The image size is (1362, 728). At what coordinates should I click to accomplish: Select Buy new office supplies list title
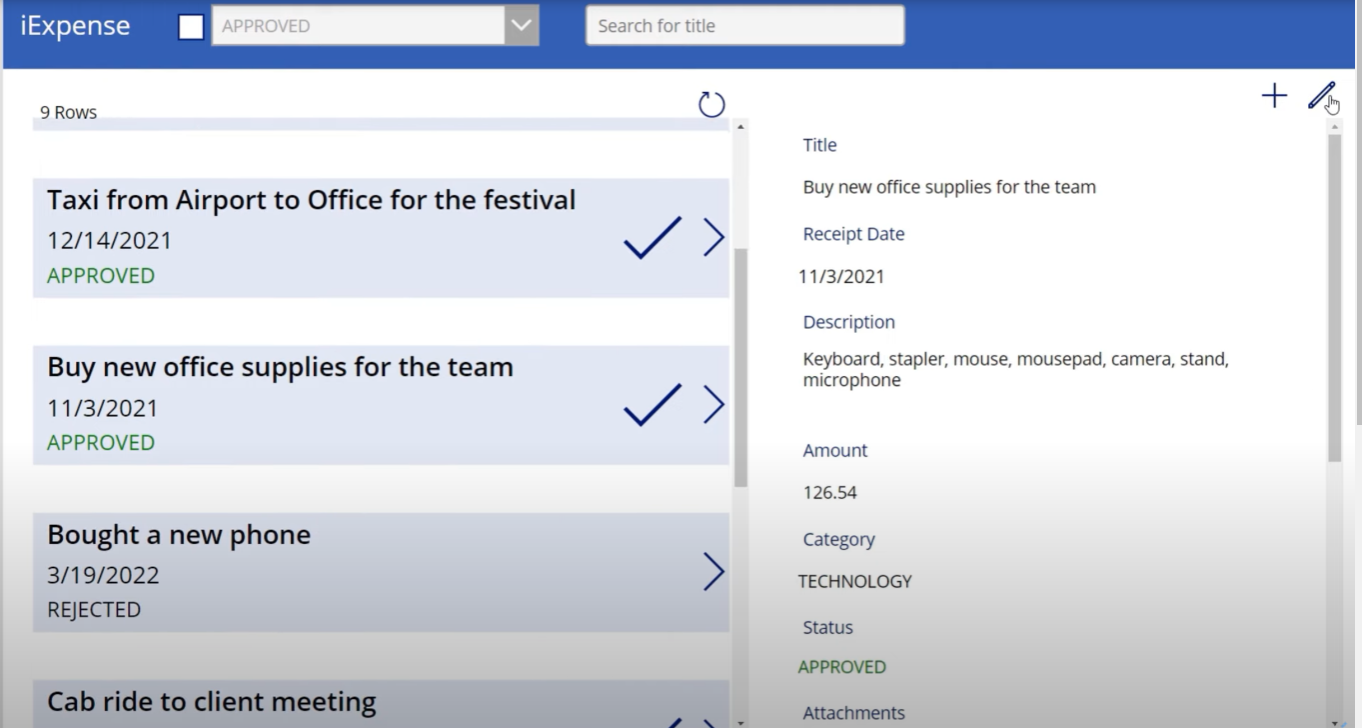click(x=280, y=367)
